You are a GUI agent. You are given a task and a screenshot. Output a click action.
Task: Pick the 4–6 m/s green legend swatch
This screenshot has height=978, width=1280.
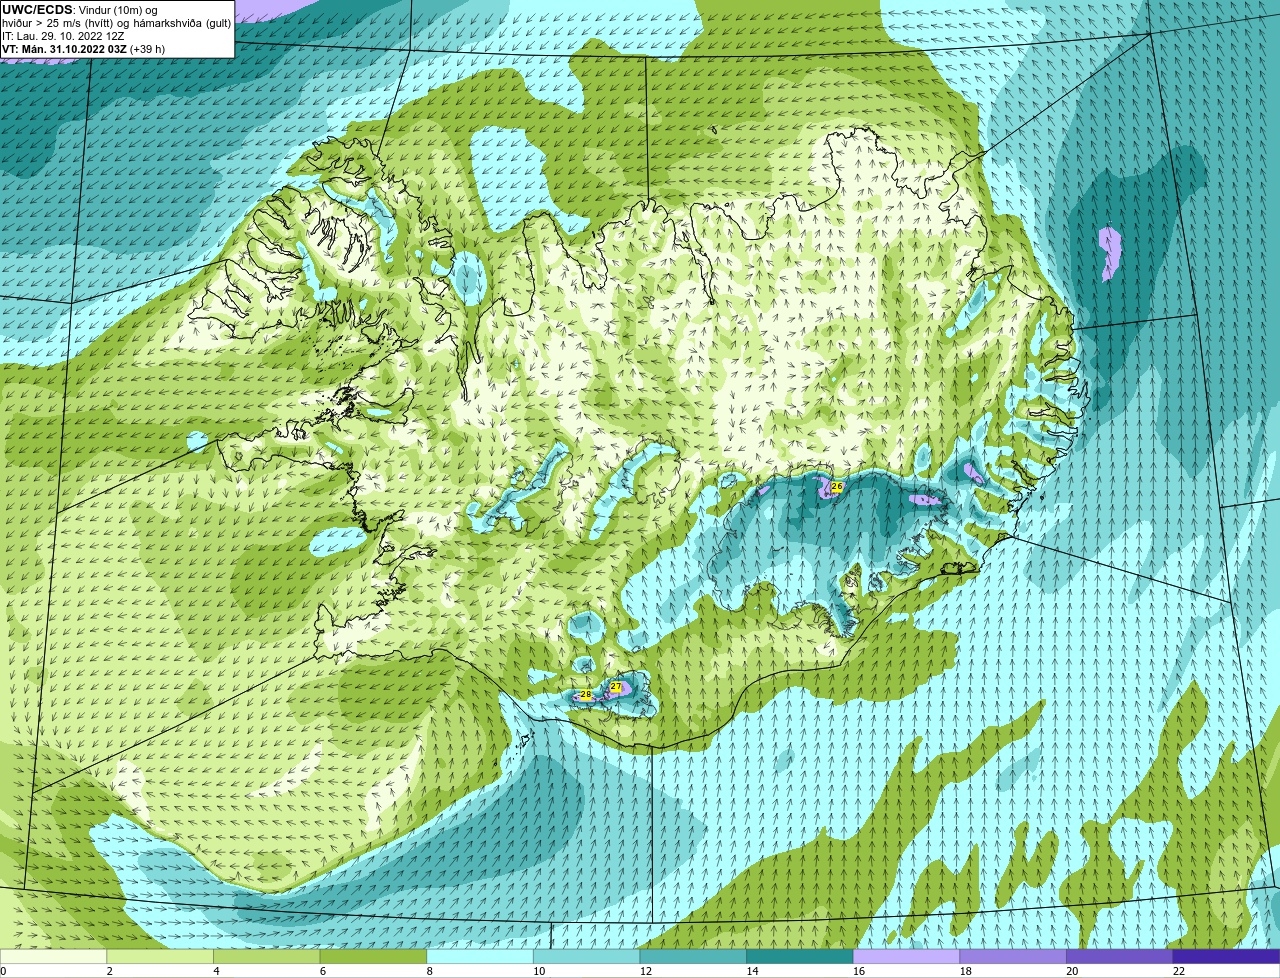coord(267,956)
